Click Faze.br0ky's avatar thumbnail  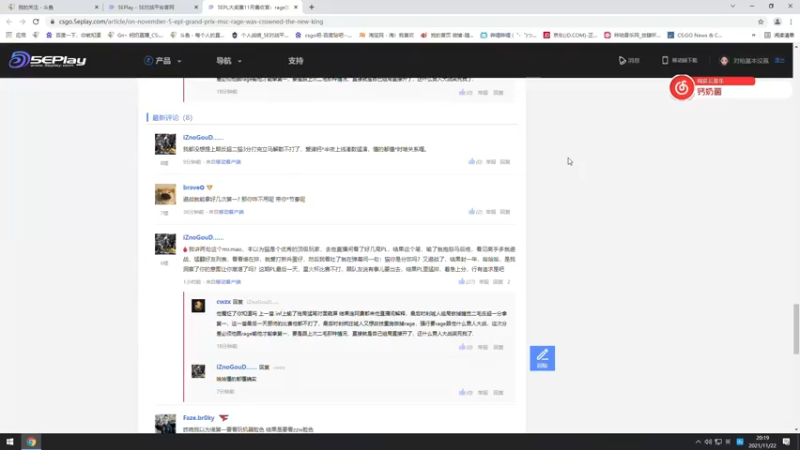coord(165,423)
